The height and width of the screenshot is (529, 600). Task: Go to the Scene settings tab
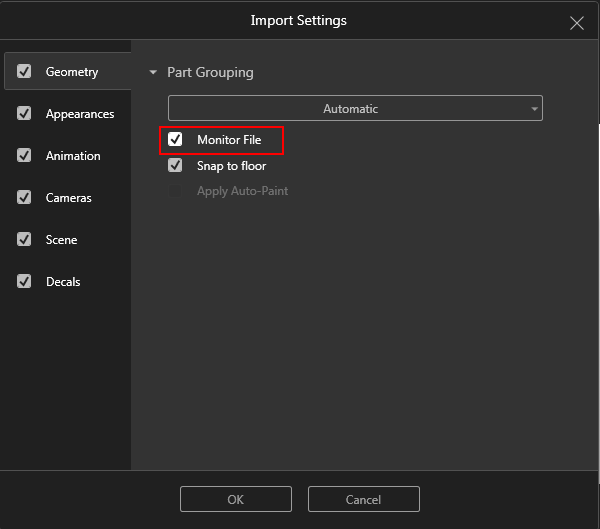point(61,240)
